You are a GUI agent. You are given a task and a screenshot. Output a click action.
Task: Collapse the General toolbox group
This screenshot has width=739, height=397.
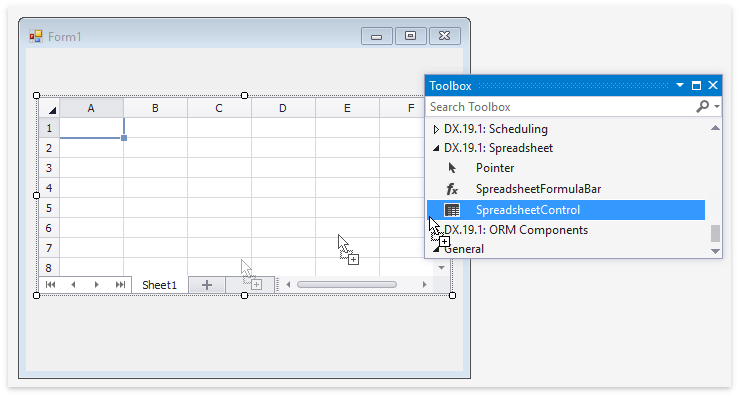coord(436,249)
